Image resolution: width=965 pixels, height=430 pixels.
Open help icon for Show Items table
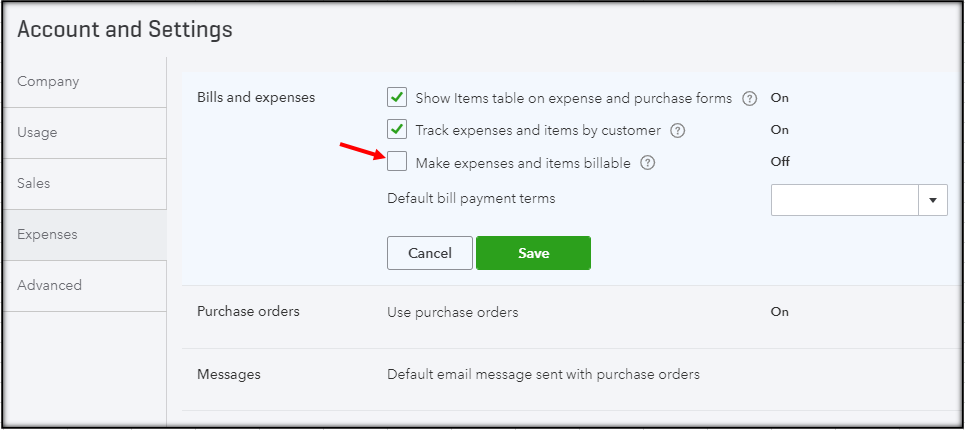coord(750,99)
